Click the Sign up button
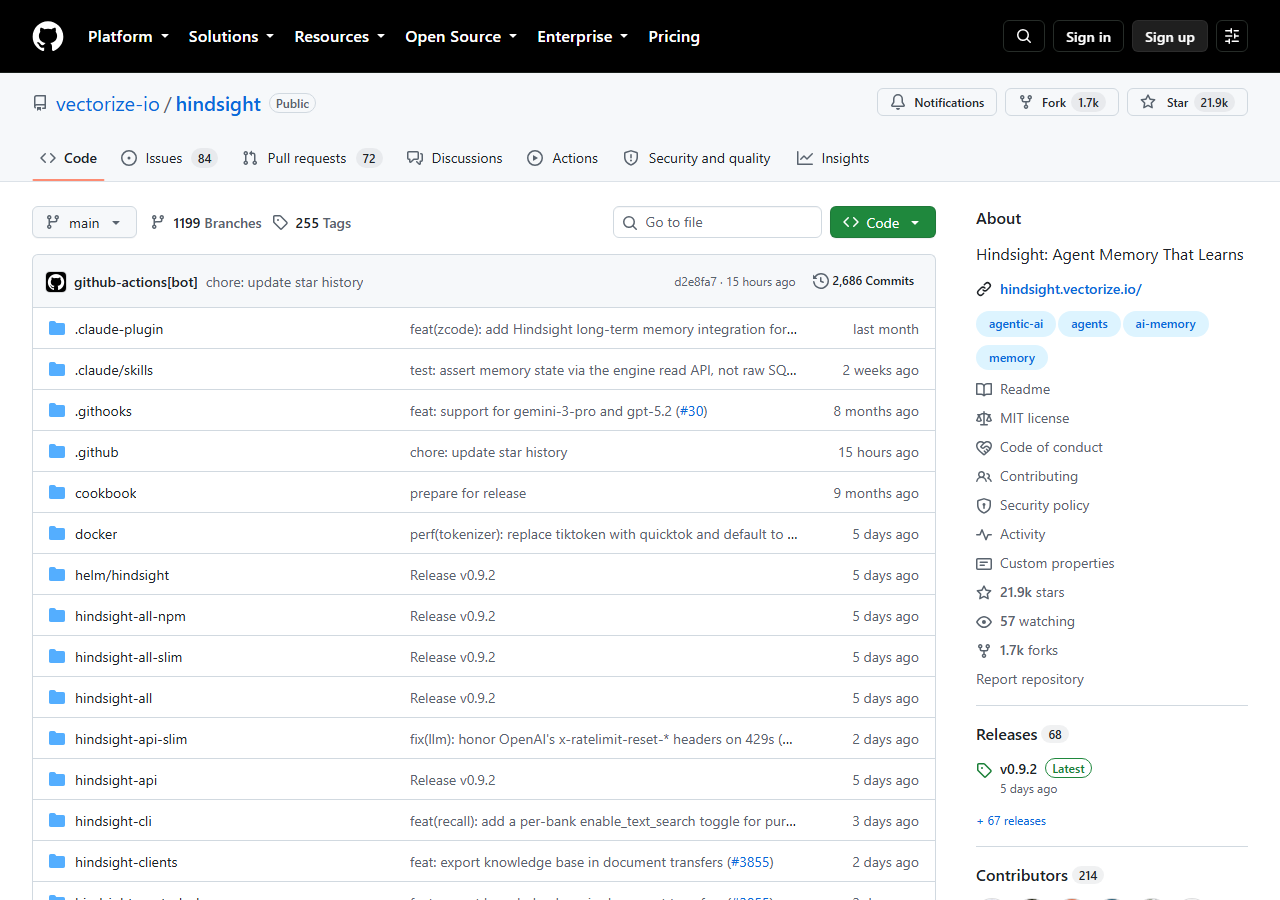The width and height of the screenshot is (1280, 900). tap(1170, 36)
